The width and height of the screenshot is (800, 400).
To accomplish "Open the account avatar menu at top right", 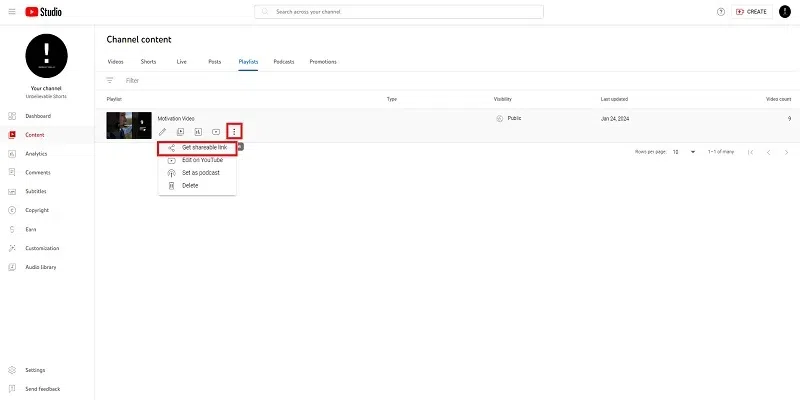I will 785,12.
